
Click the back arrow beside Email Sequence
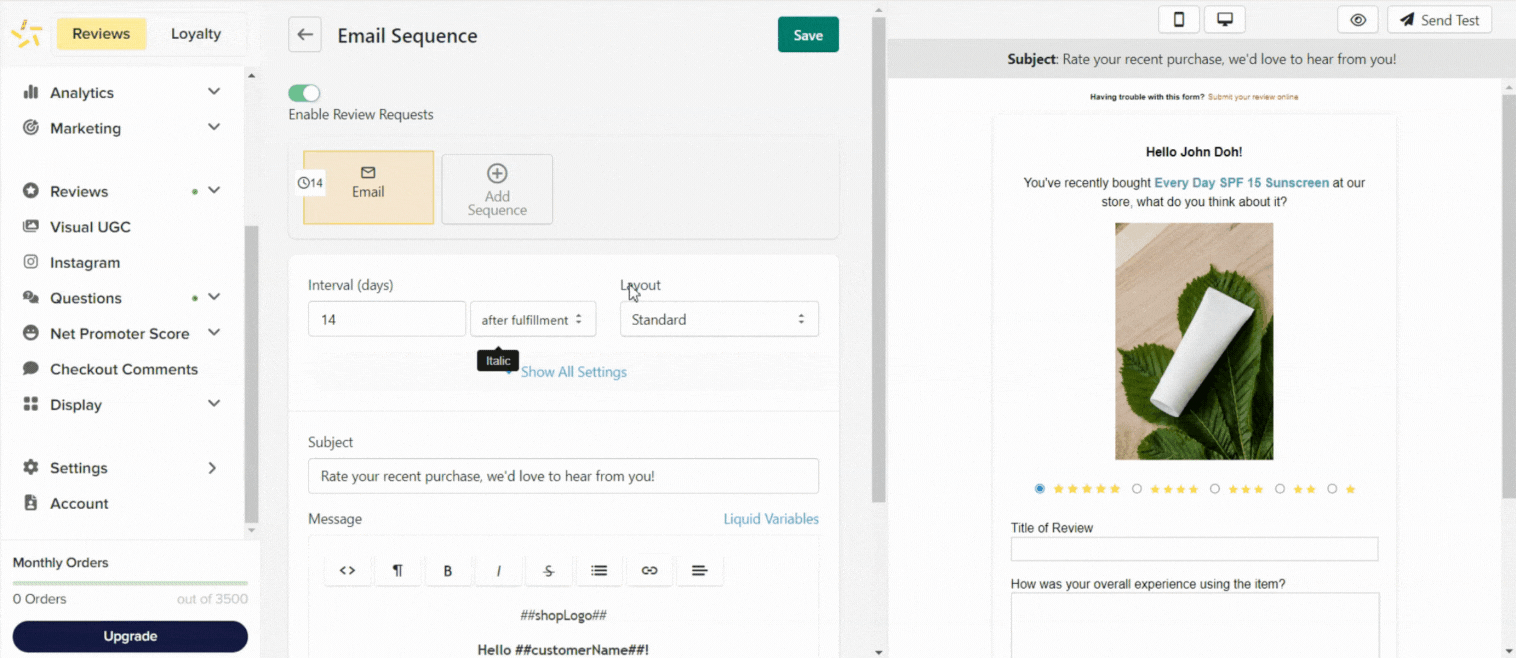tap(305, 35)
